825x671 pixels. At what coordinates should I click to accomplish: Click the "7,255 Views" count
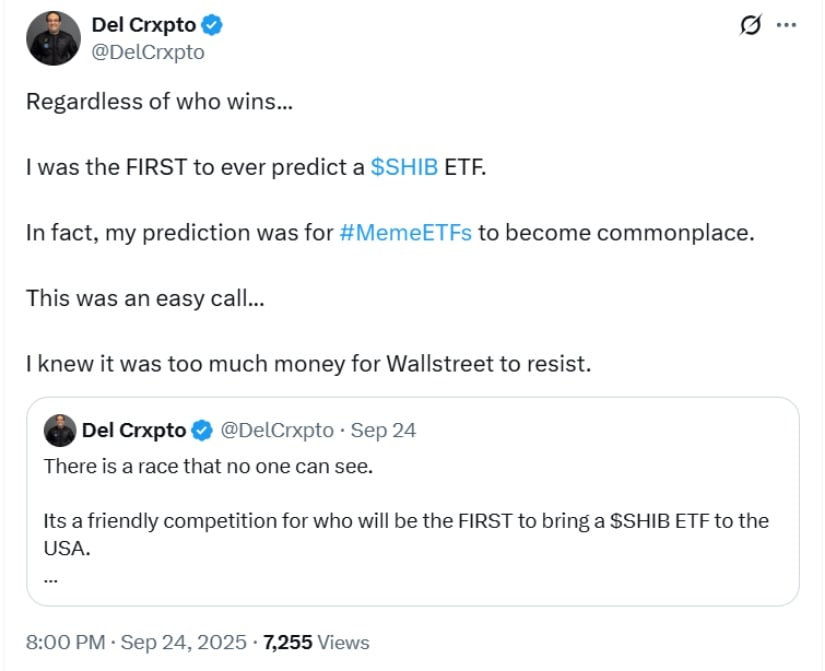coord(316,642)
